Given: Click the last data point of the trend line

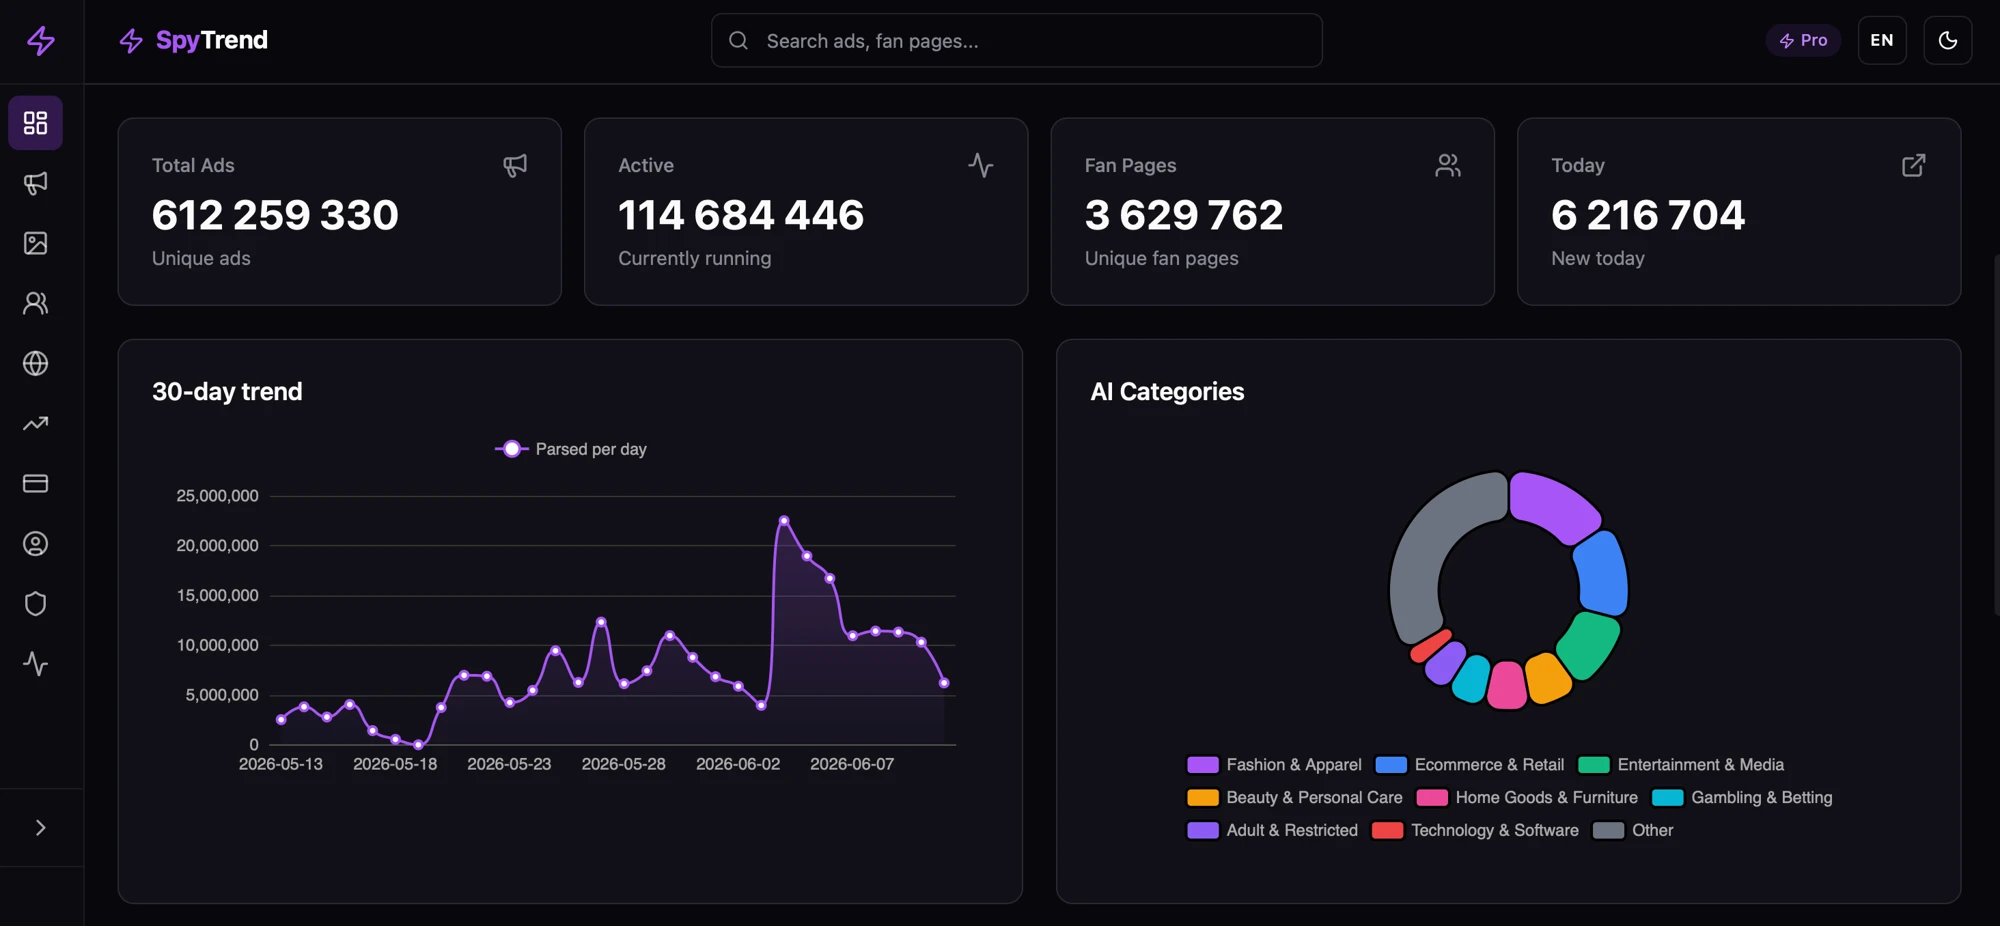Looking at the screenshot, I should pos(944,683).
